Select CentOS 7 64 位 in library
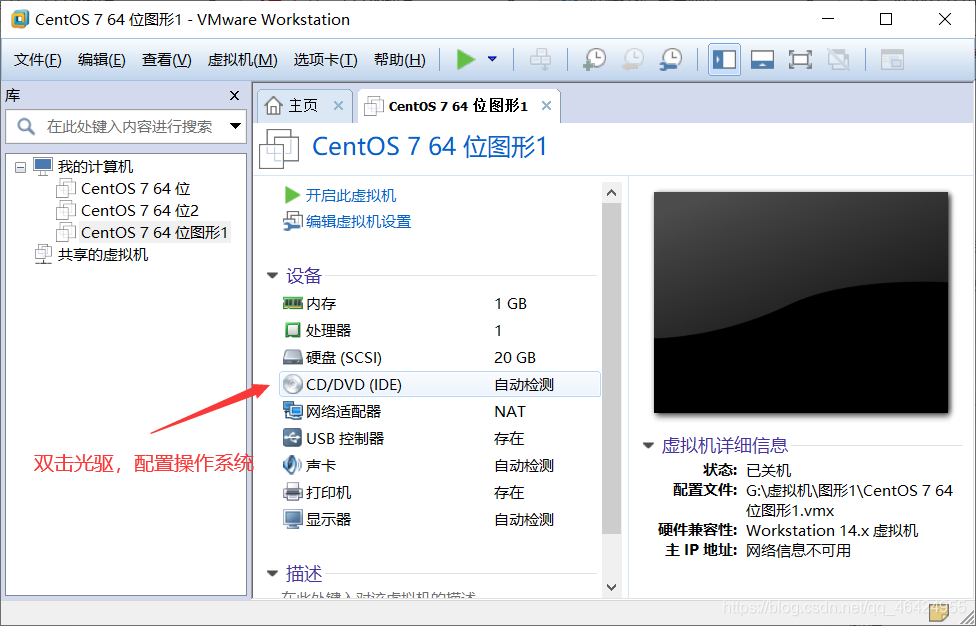The height and width of the screenshot is (626, 976). pos(136,189)
